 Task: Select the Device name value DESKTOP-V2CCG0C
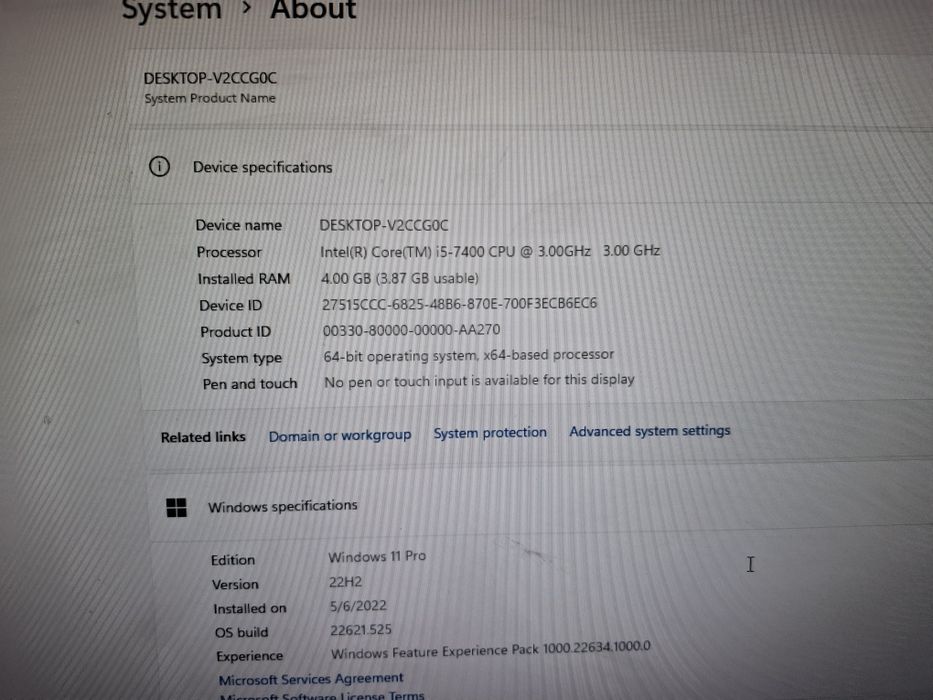[x=384, y=226]
